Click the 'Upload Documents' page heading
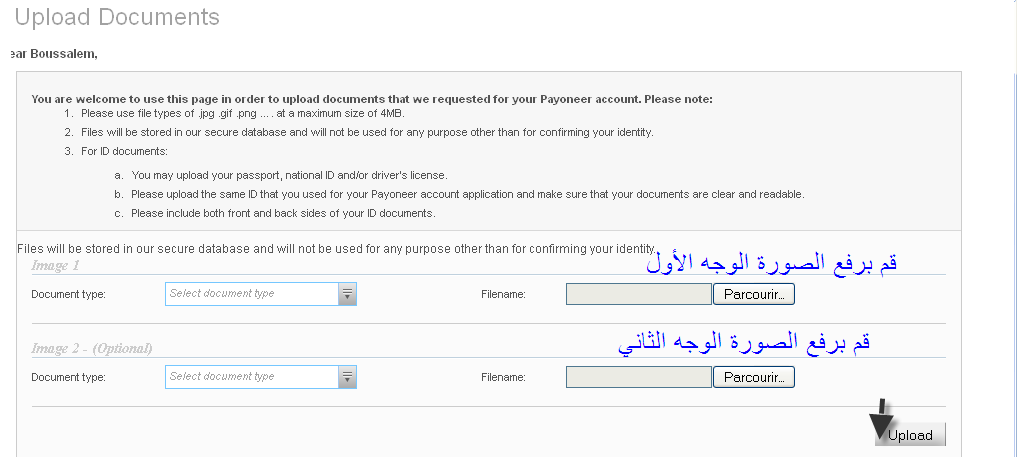Screen dimensions: 1017x457 tap(117, 17)
